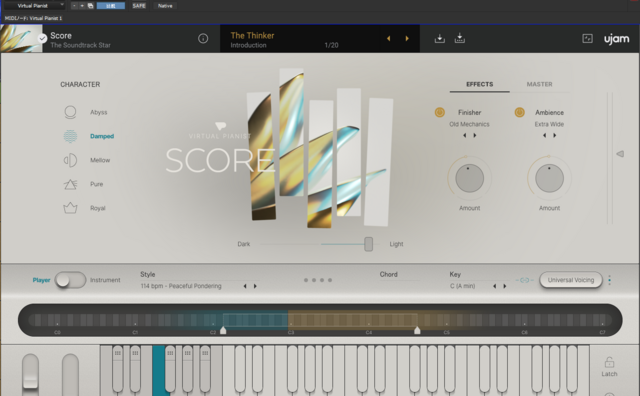Click the range marker near C5
Screen dimensions: 640x396
tap(417, 330)
